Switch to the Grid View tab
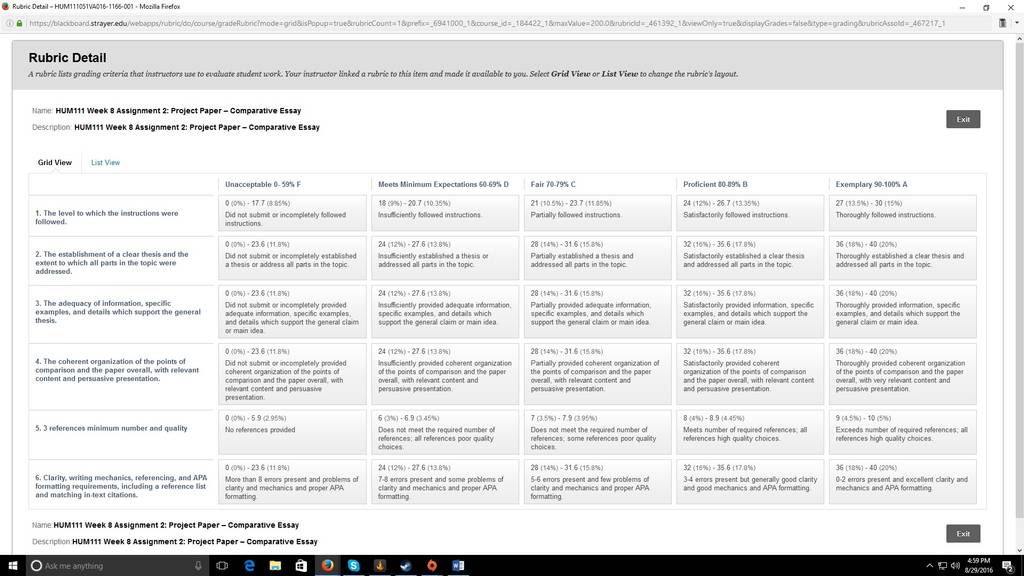Viewport: 1024px width, 576px height. (x=55, y=163)
